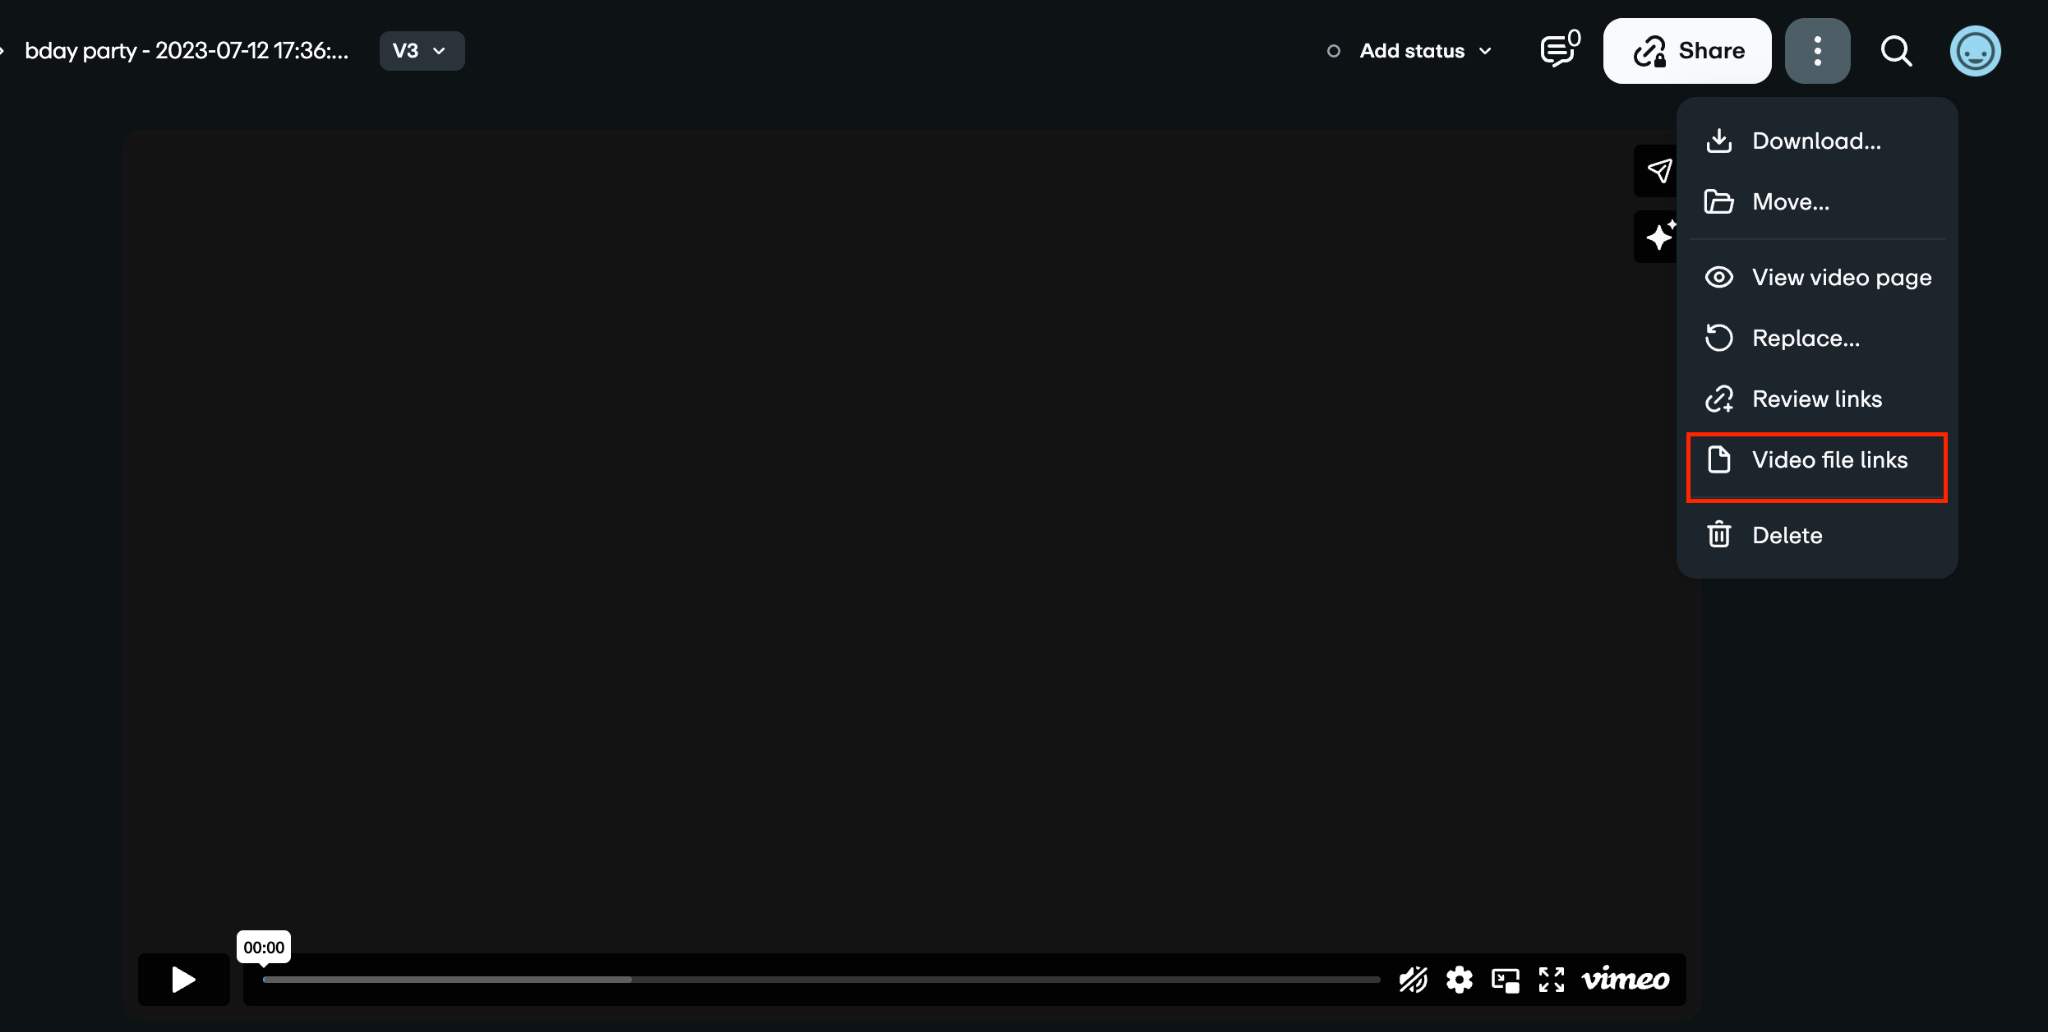Enable picture-in-picture mode

click(x=1504, y=979)
